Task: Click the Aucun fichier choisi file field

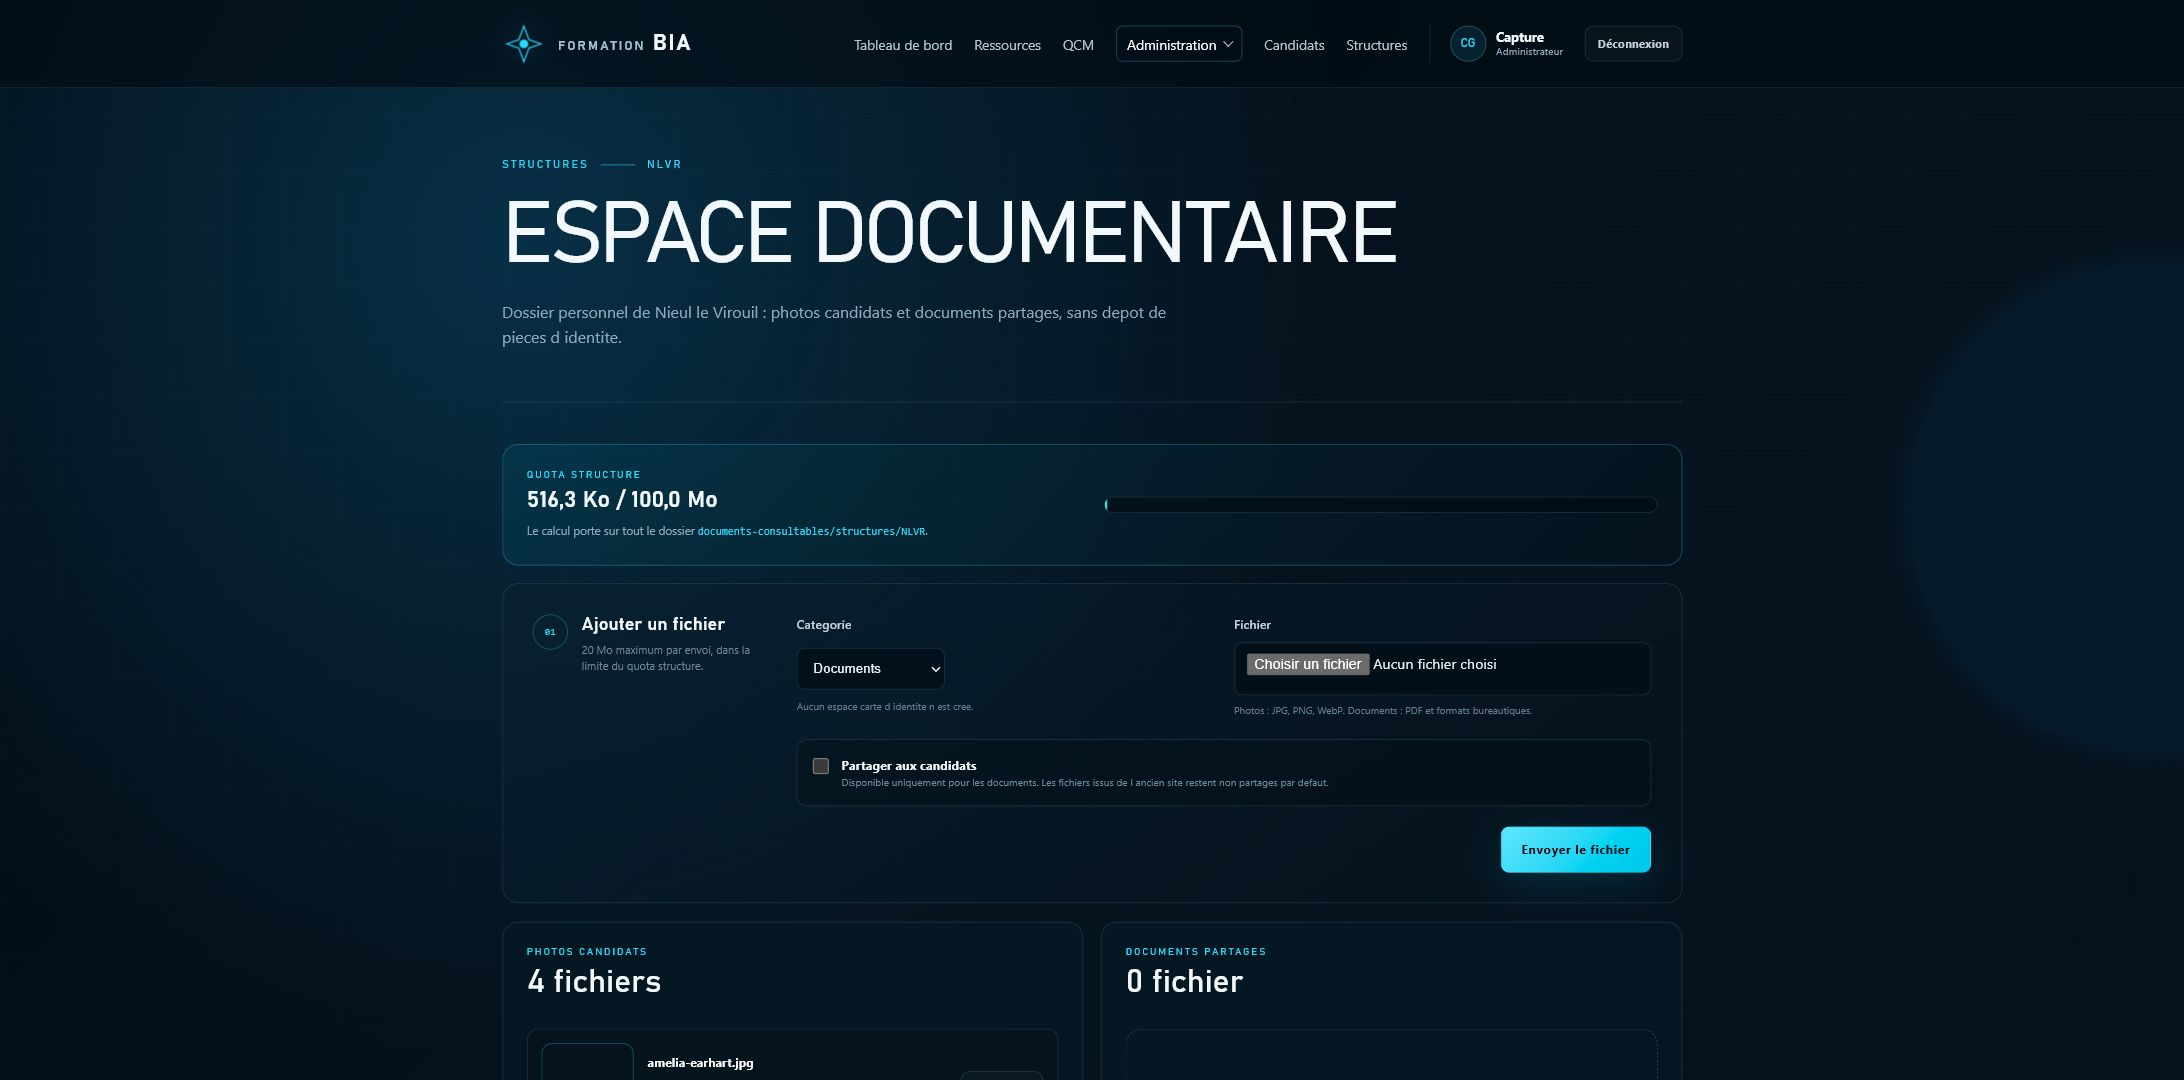Action: click(1442, 668)
